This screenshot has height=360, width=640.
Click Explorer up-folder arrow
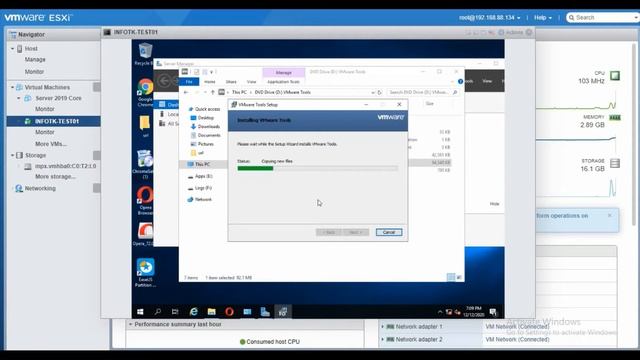[x=213, y=93]
